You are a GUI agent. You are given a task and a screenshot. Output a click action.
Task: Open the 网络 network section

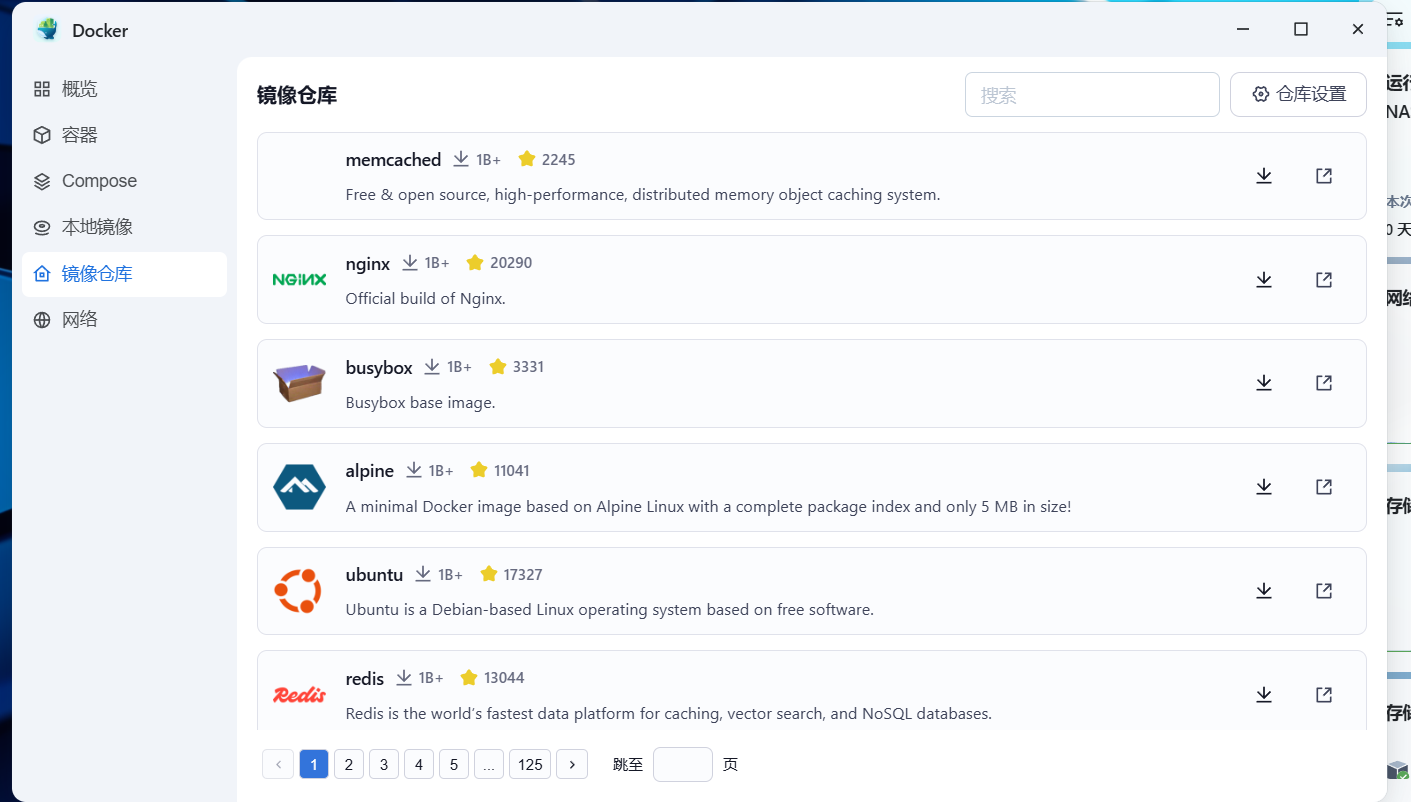point(124,320)
